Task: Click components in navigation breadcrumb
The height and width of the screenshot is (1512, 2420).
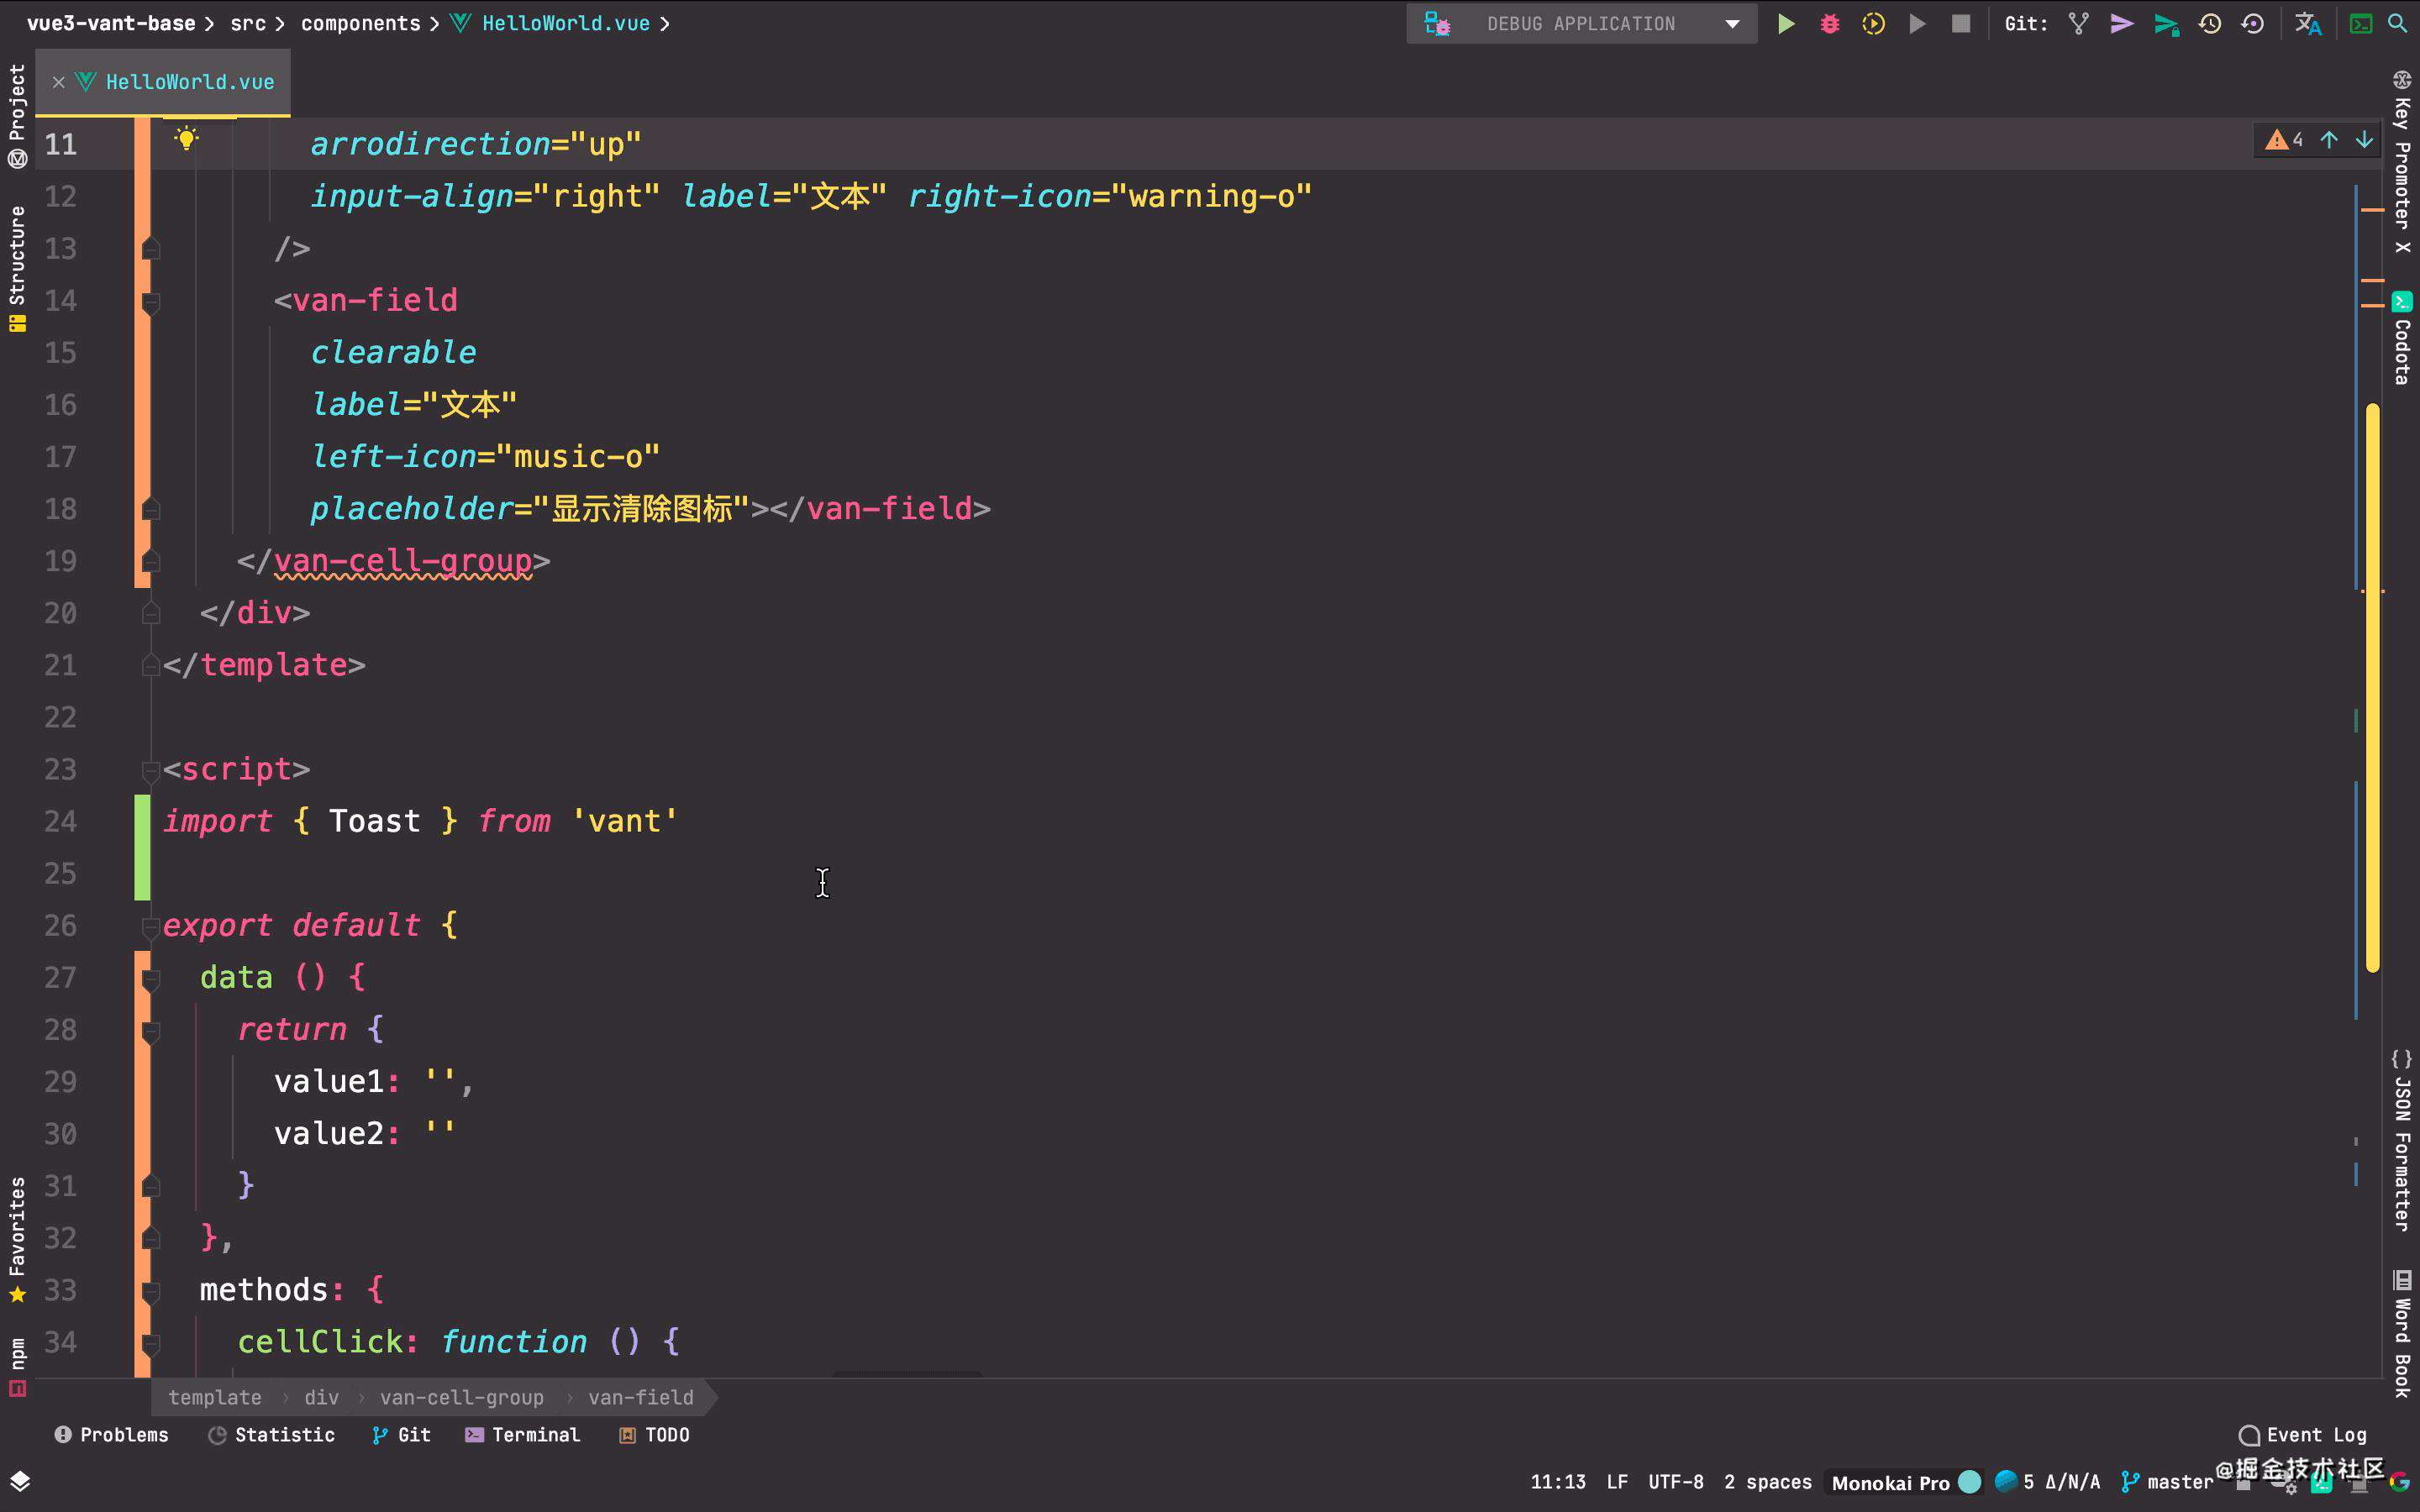Action: pyautogui.click(x=361, y=23)
